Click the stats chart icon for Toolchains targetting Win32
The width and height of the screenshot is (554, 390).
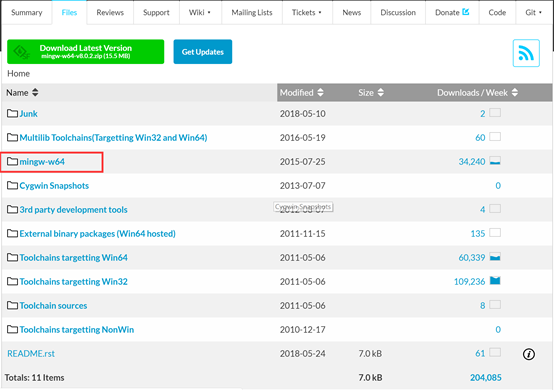[x=495, y=281]
